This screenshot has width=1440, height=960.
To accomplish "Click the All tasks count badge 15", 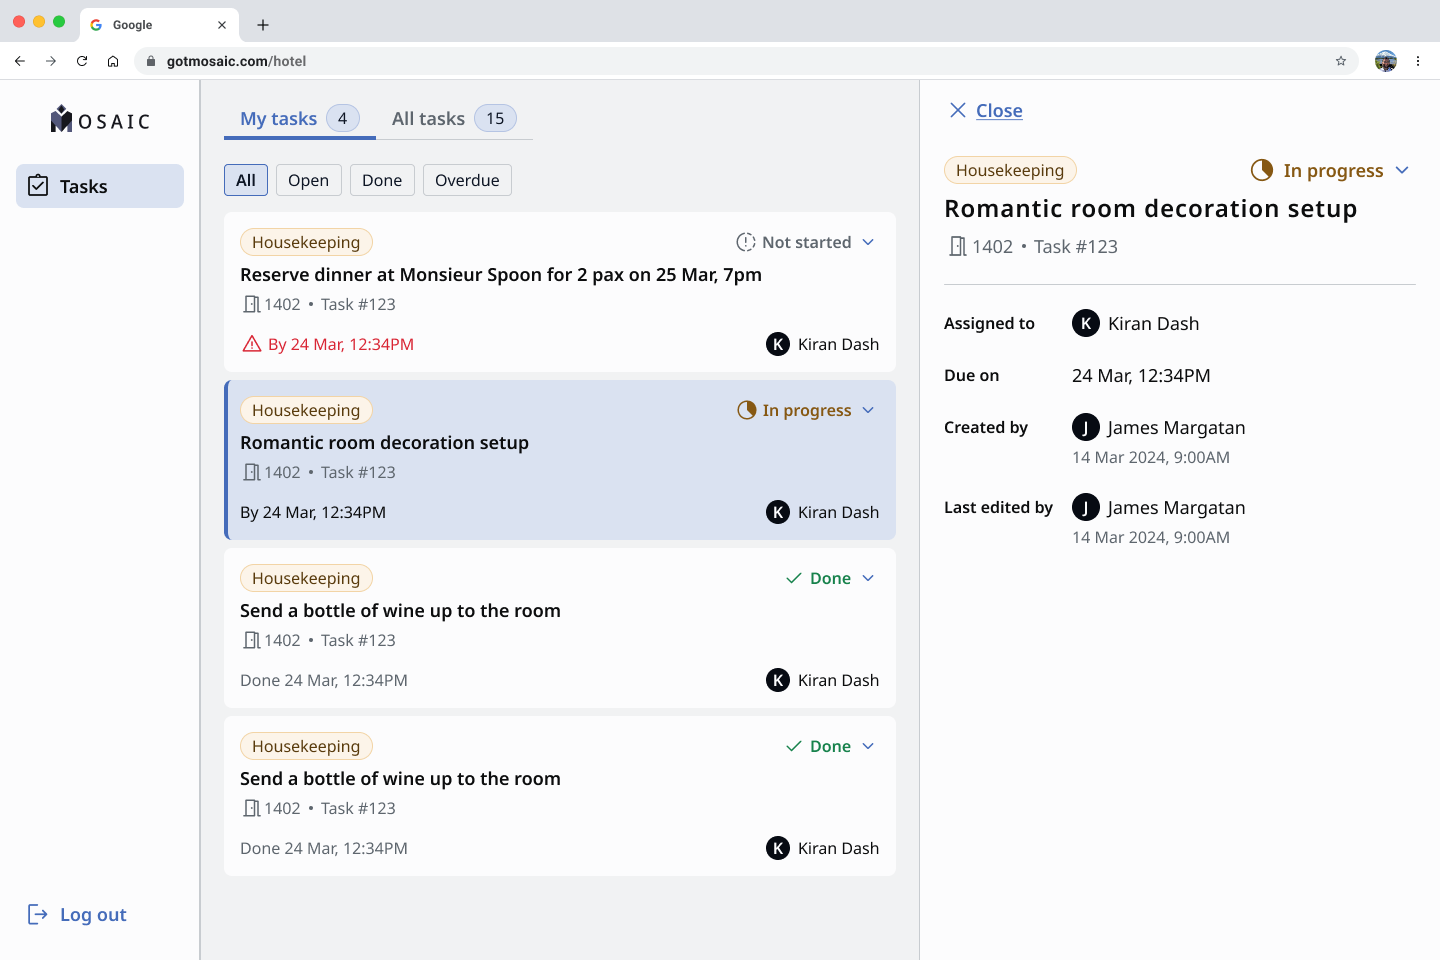I will [495, 119].
